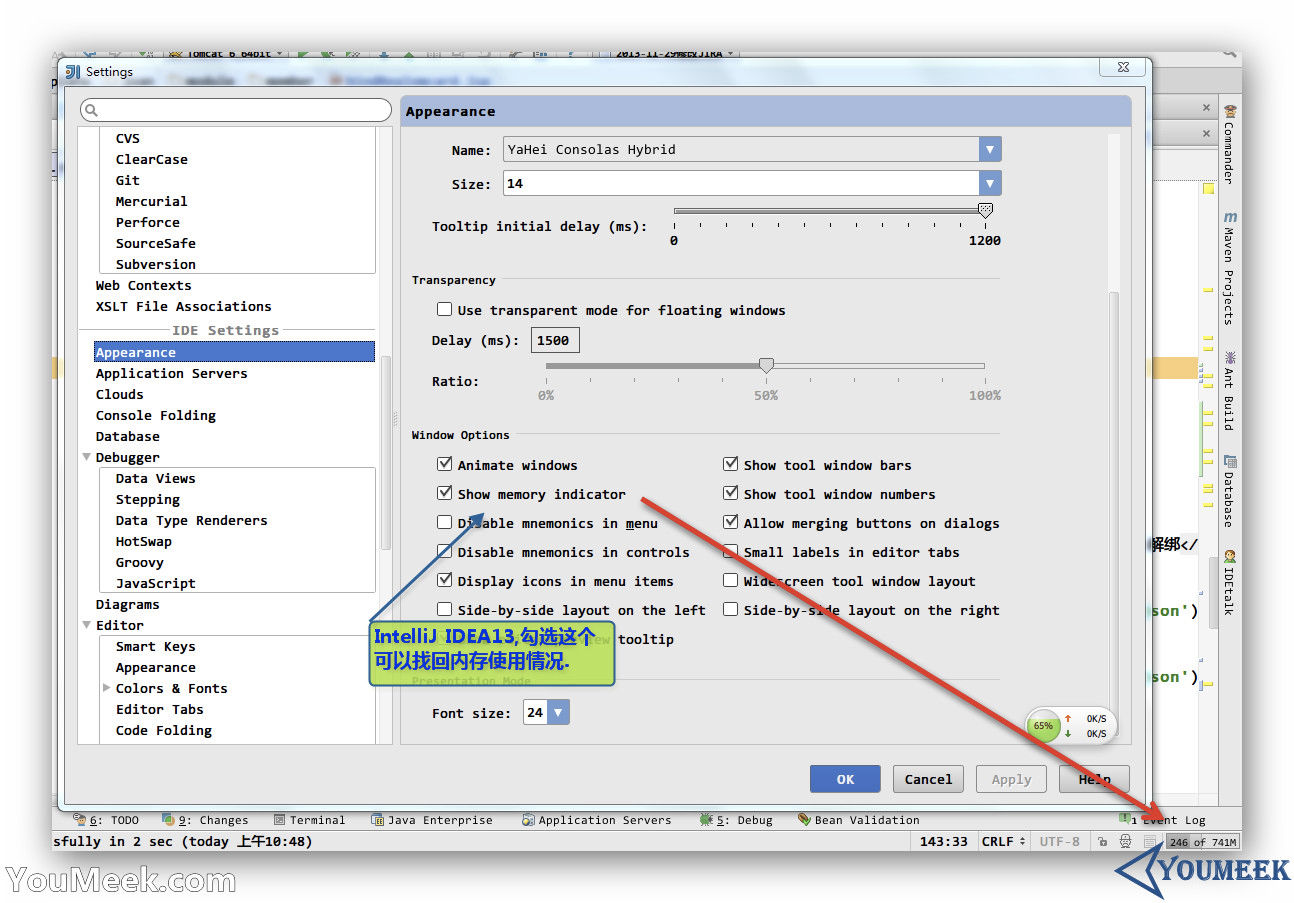
Task: Enable Side-by-side layout on the left
Action: coord(445,610)
